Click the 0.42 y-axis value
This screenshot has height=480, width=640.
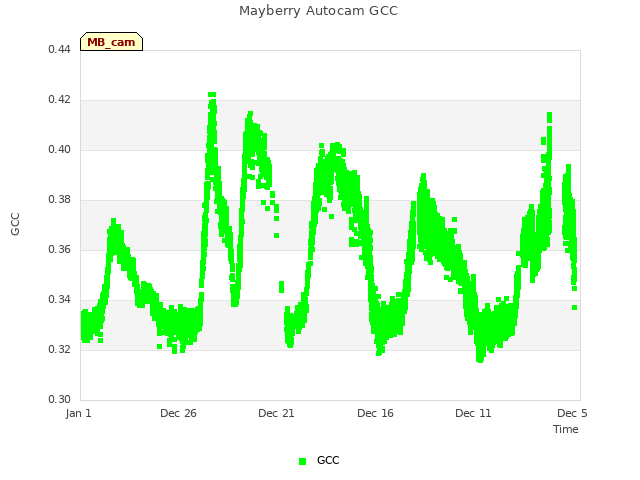(x=60, y=99)
